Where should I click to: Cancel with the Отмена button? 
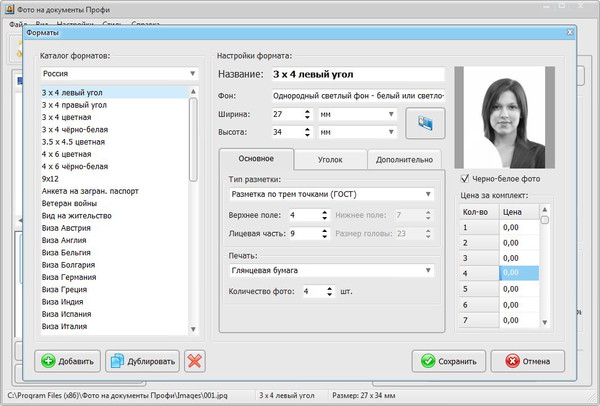point(528,360)
